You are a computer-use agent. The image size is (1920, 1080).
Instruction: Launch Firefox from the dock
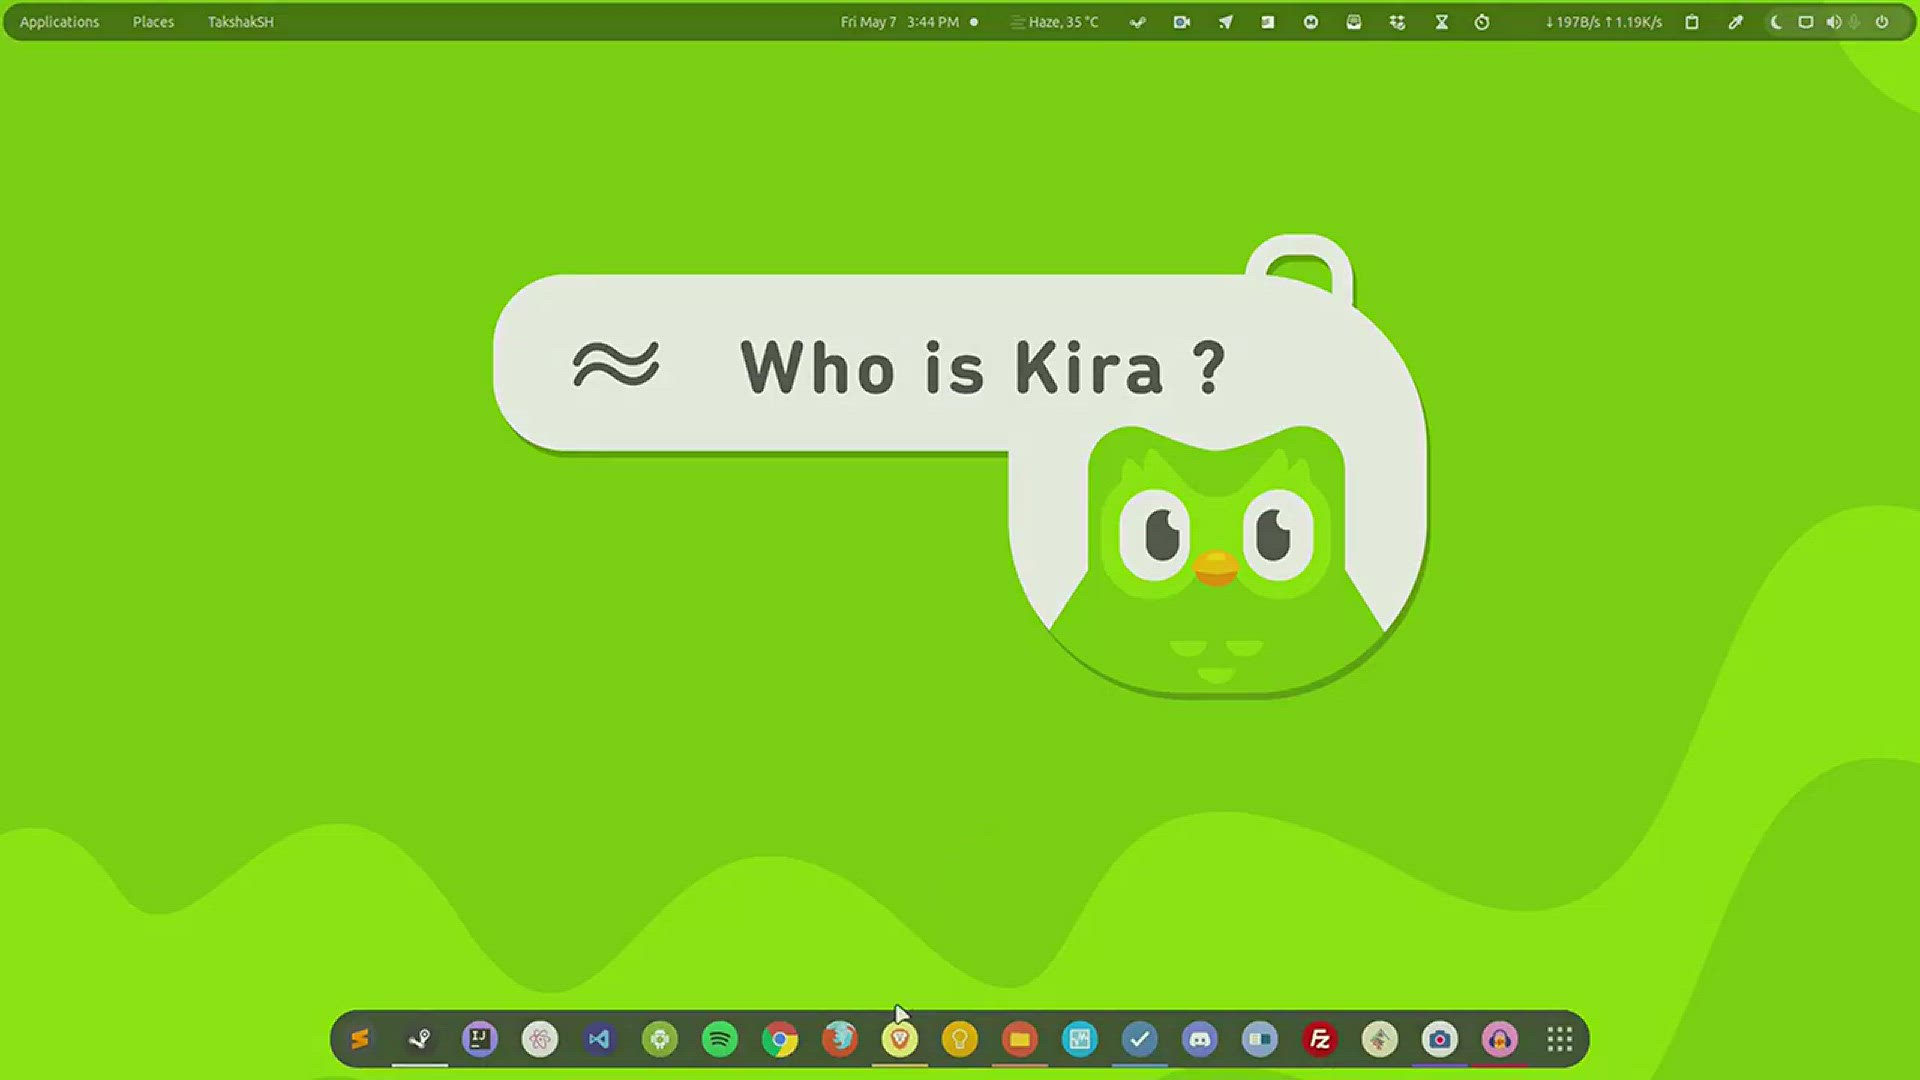point(840,1040)
